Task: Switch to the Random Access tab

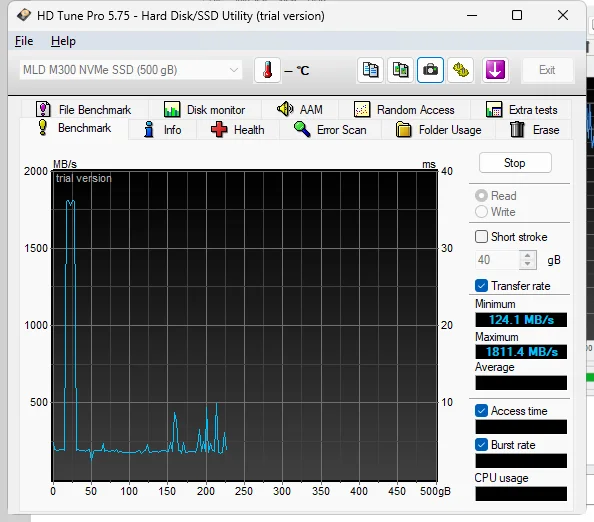Action: point(404,110)
